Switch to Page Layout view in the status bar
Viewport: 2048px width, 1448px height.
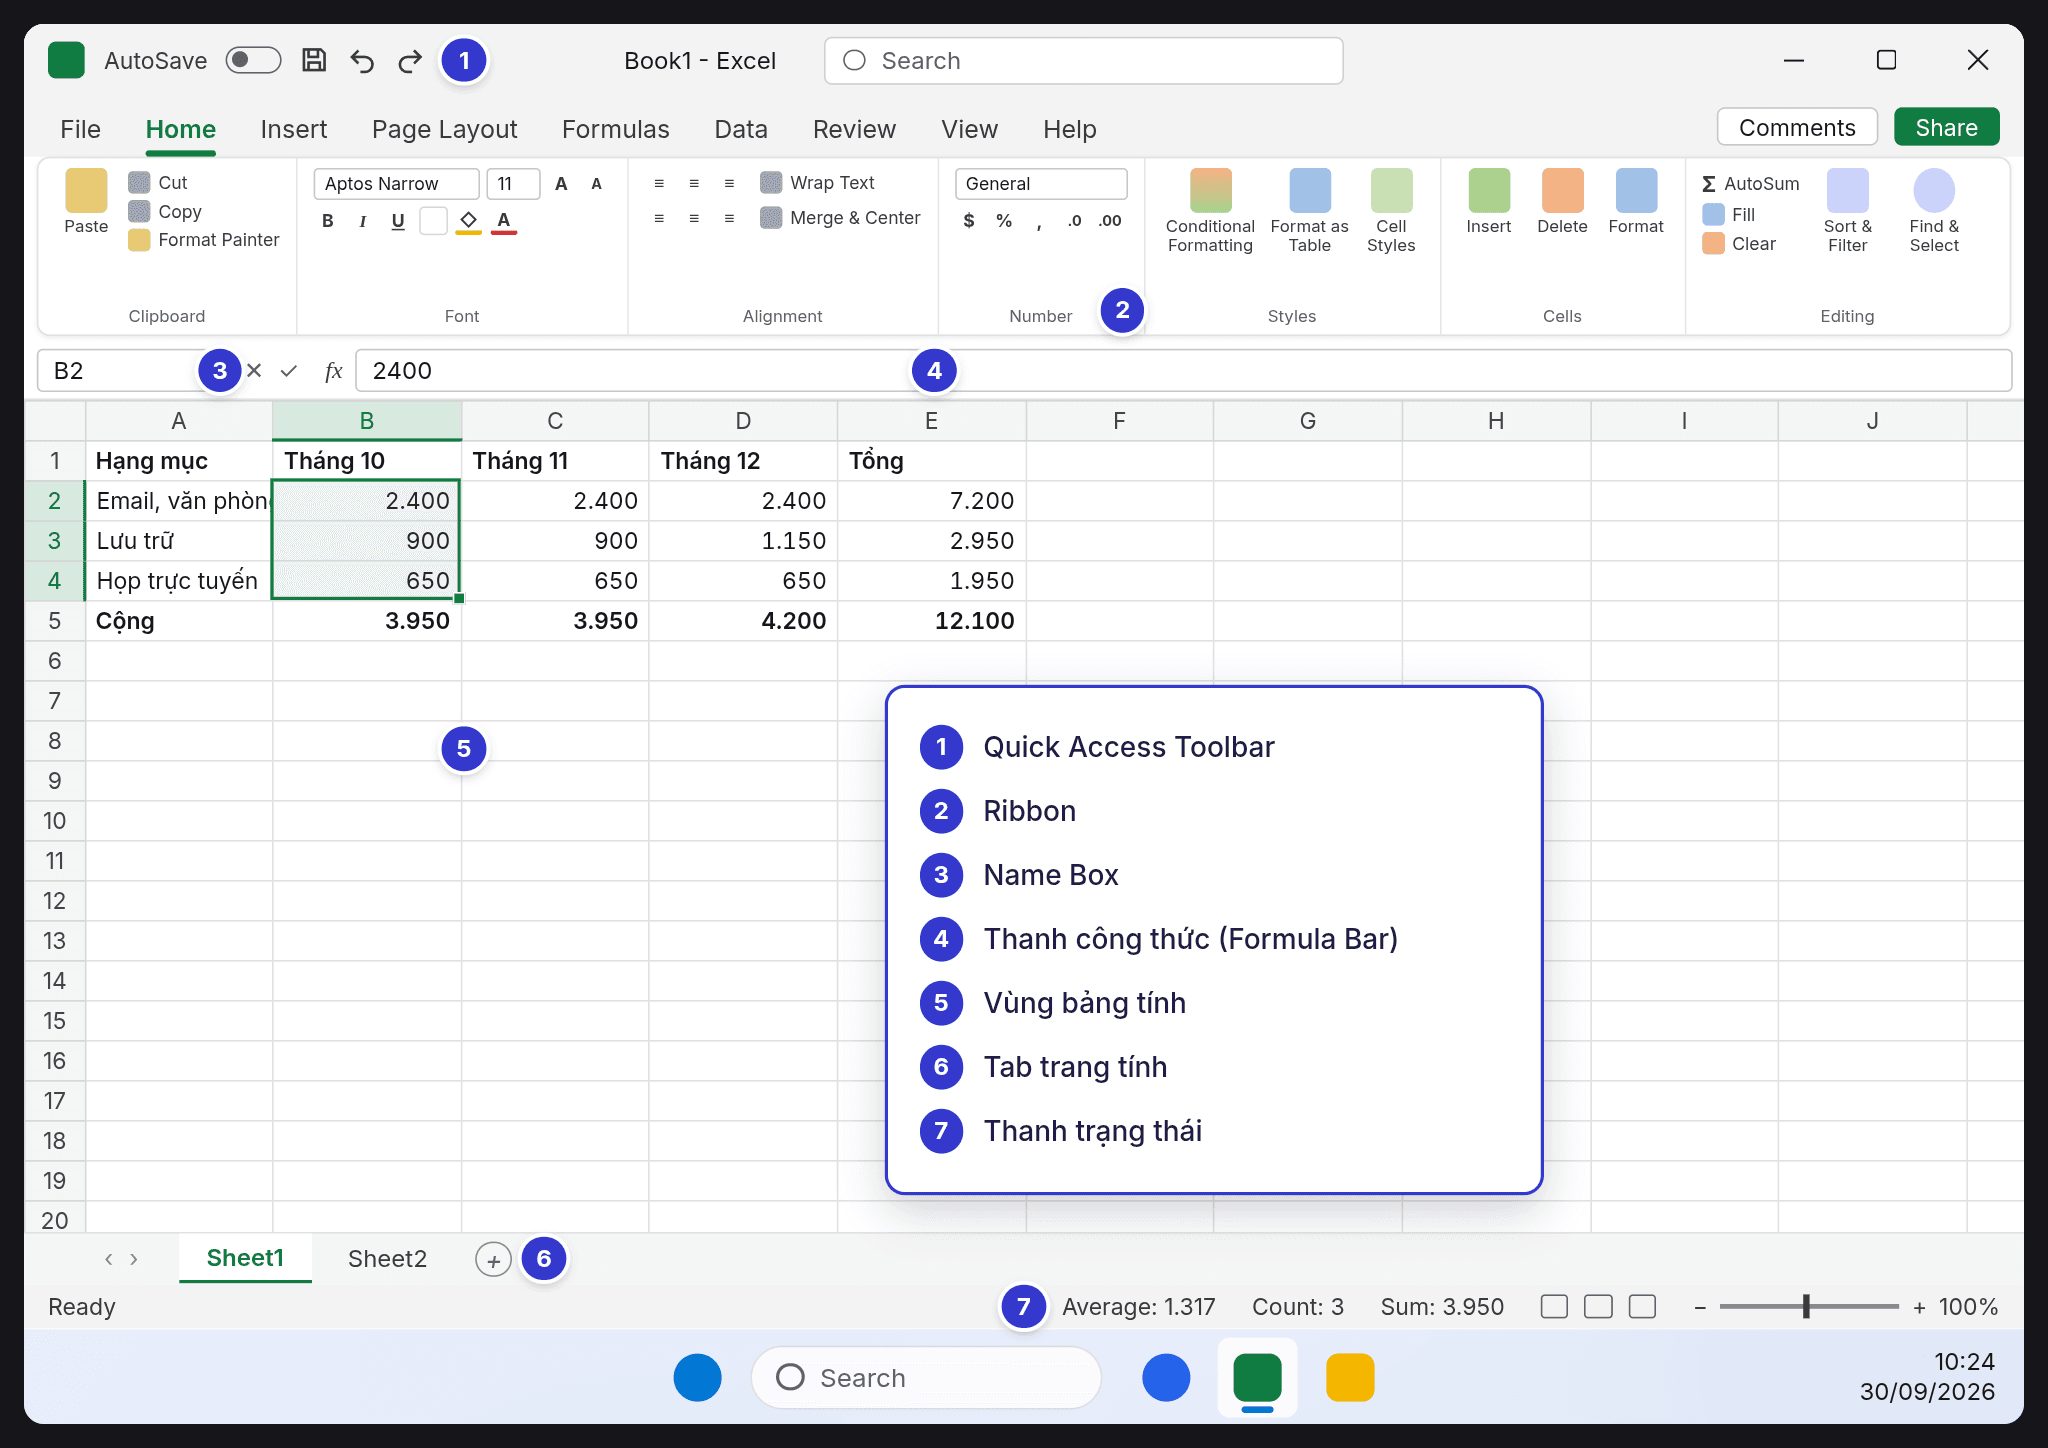pos(1598,1307)
